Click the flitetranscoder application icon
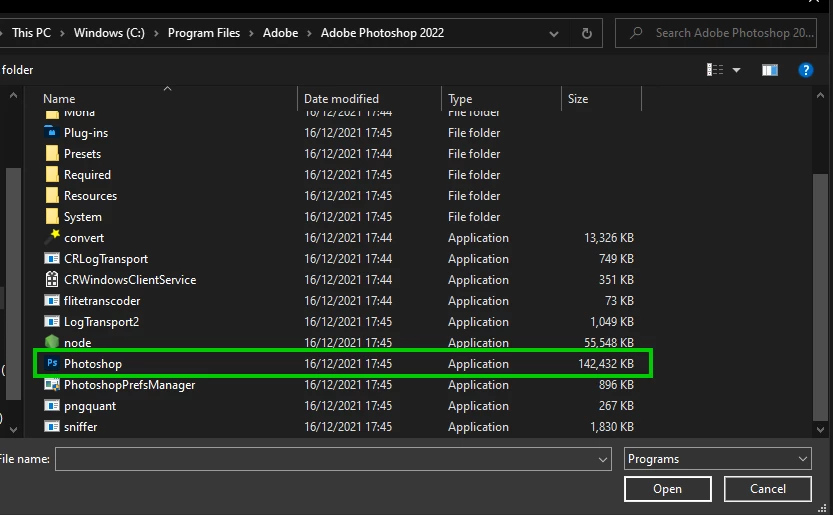 click(x=52, y=300)
